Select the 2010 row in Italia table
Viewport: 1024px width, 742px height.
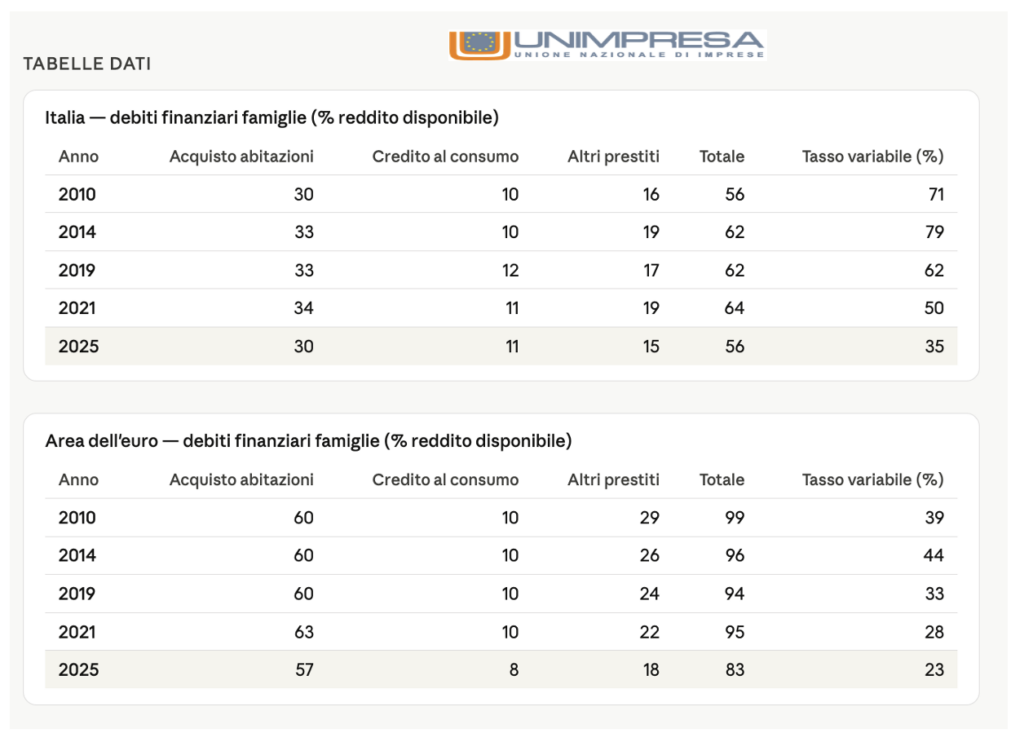(x=501, y=194)
